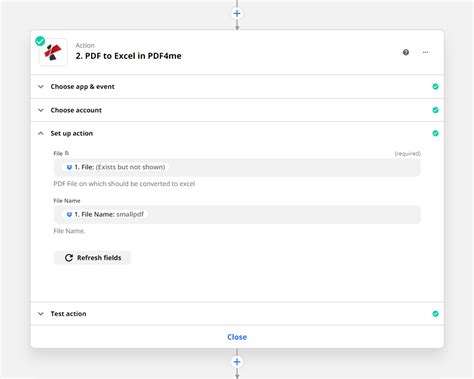
Task: Expand the Choose app & event section
Action: [x=41, y=87]
